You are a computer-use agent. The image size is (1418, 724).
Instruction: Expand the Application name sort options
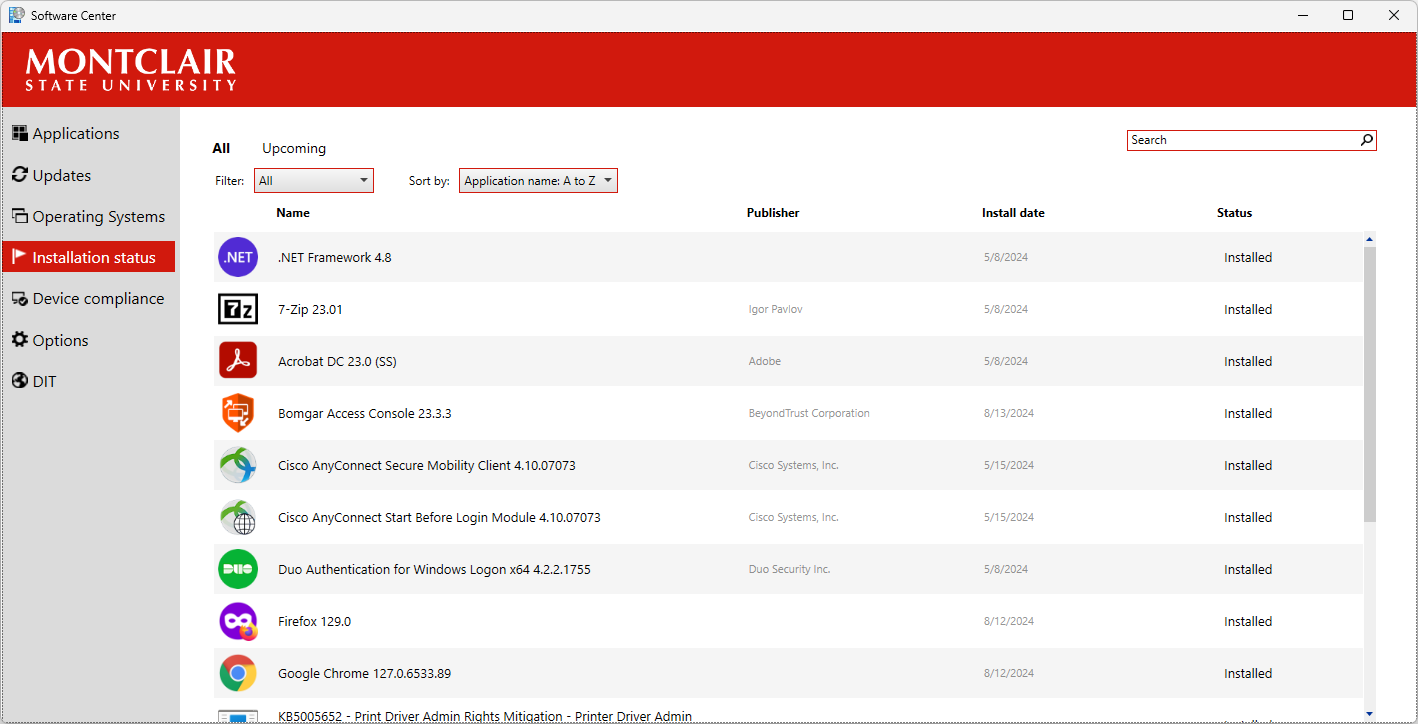[538, 180]
